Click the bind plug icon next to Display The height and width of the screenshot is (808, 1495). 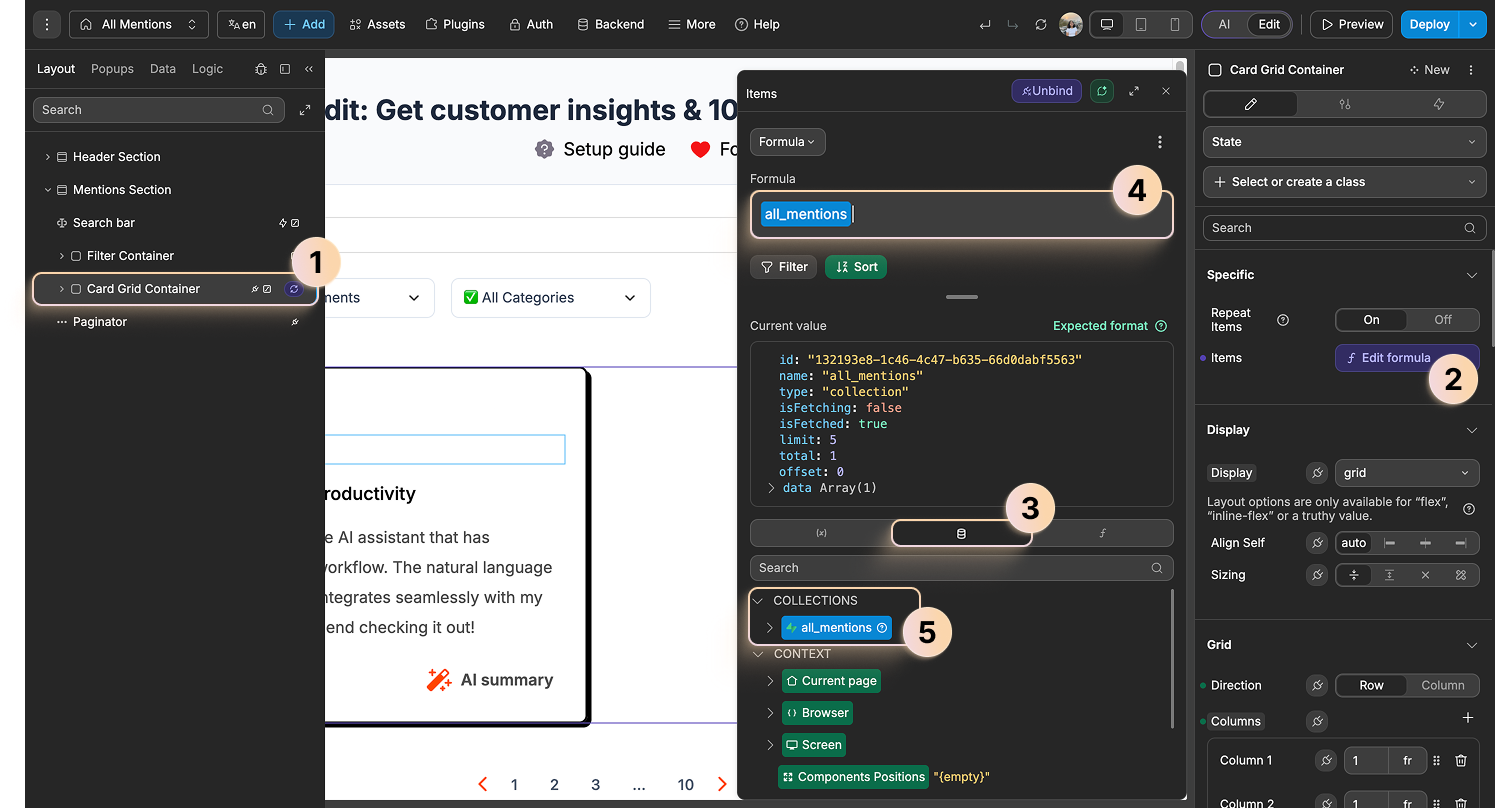[x=1317, y=473]
